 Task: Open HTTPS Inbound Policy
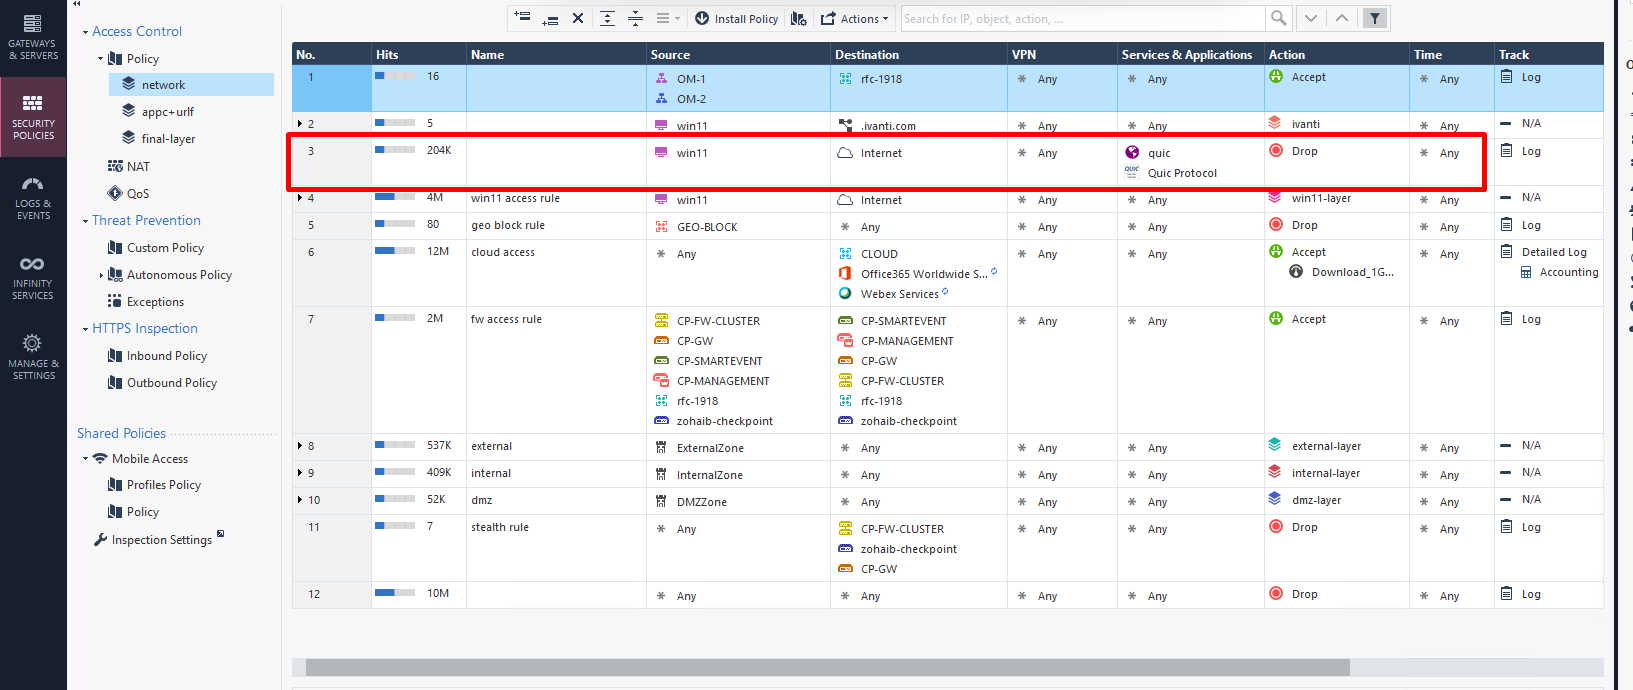pyautogui.click(x=166, y=356)
